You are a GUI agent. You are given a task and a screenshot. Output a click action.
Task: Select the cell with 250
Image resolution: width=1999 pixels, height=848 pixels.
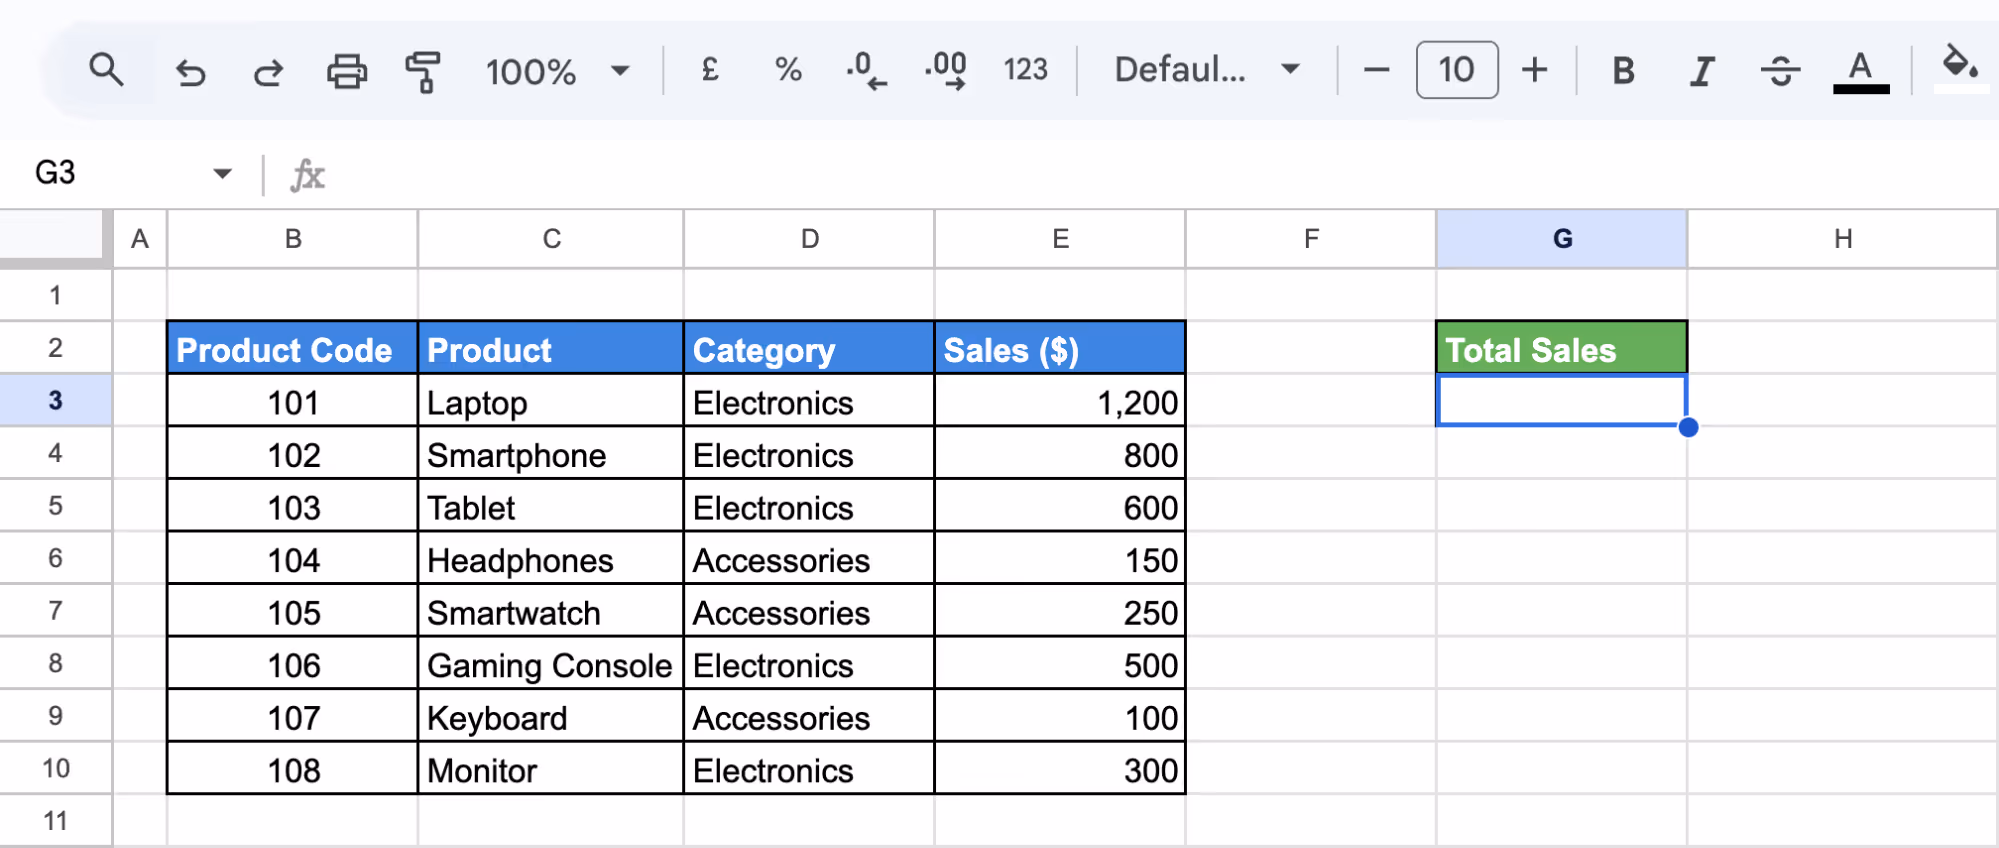coord(1060,611)
